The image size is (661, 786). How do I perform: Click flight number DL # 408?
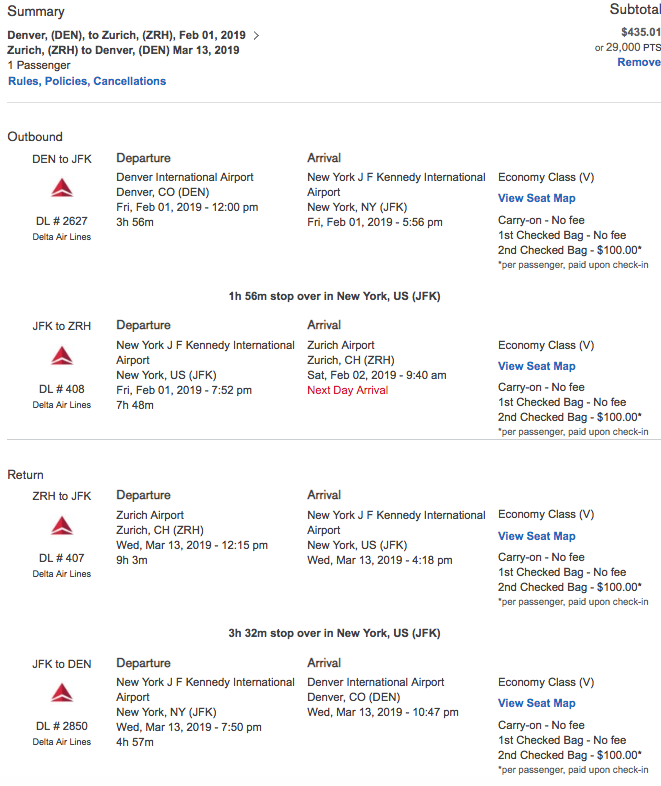point(62,389)
